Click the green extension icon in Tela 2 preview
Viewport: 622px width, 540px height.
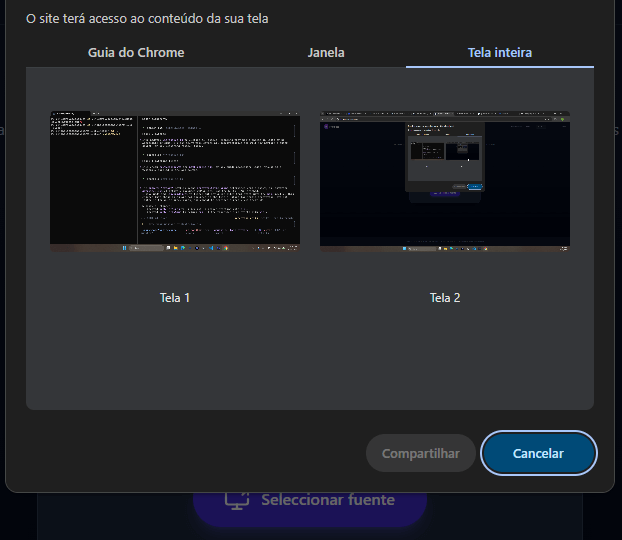click(562, 119)
